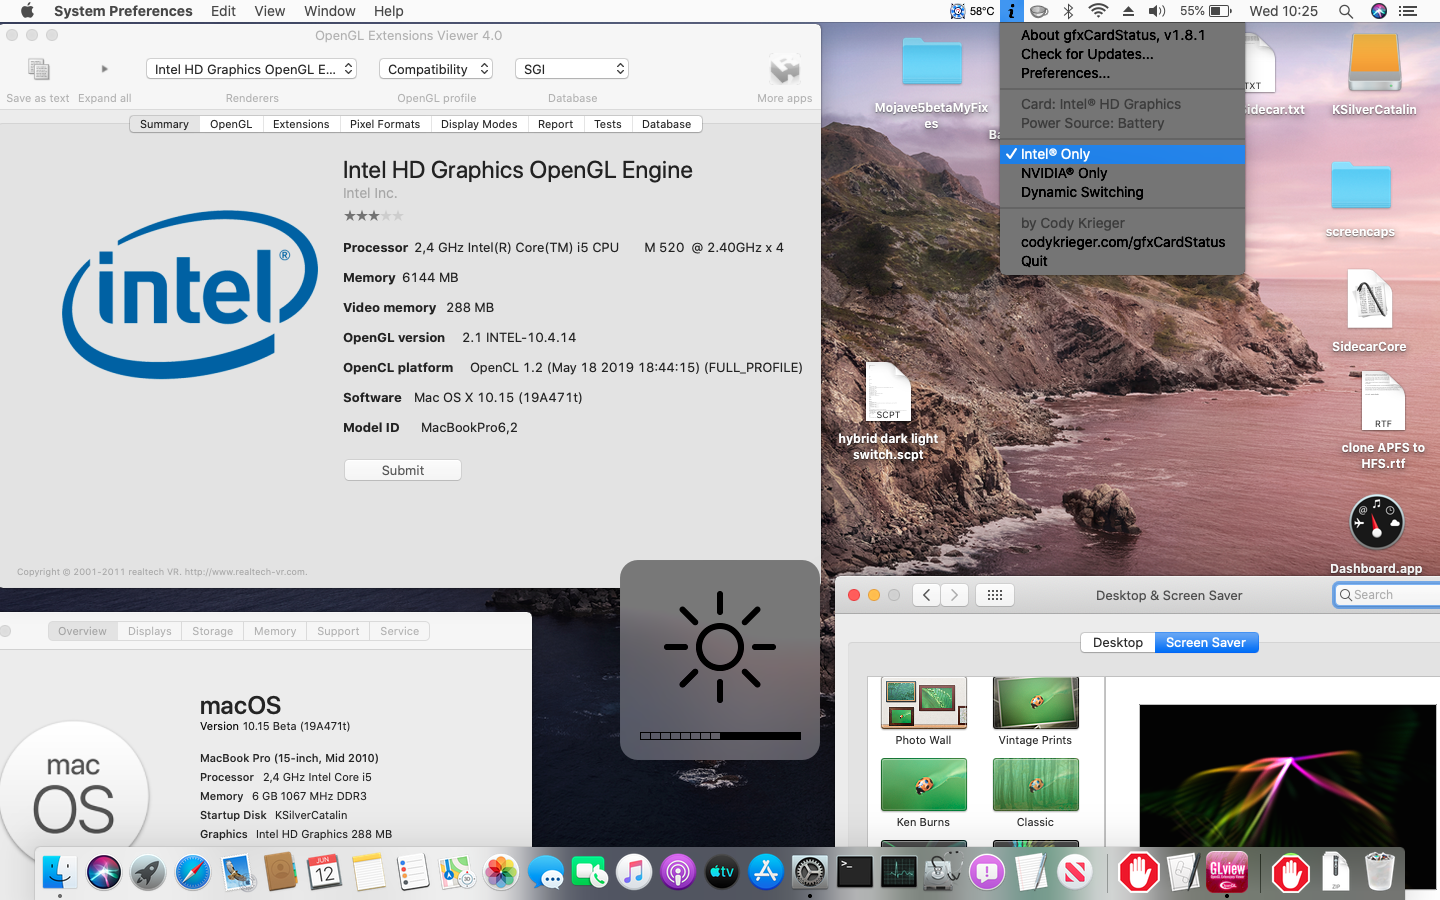Switch to Desktop tab in preferences
Viewport: 1440px width, 900px height.
[x=1118, y=642]
